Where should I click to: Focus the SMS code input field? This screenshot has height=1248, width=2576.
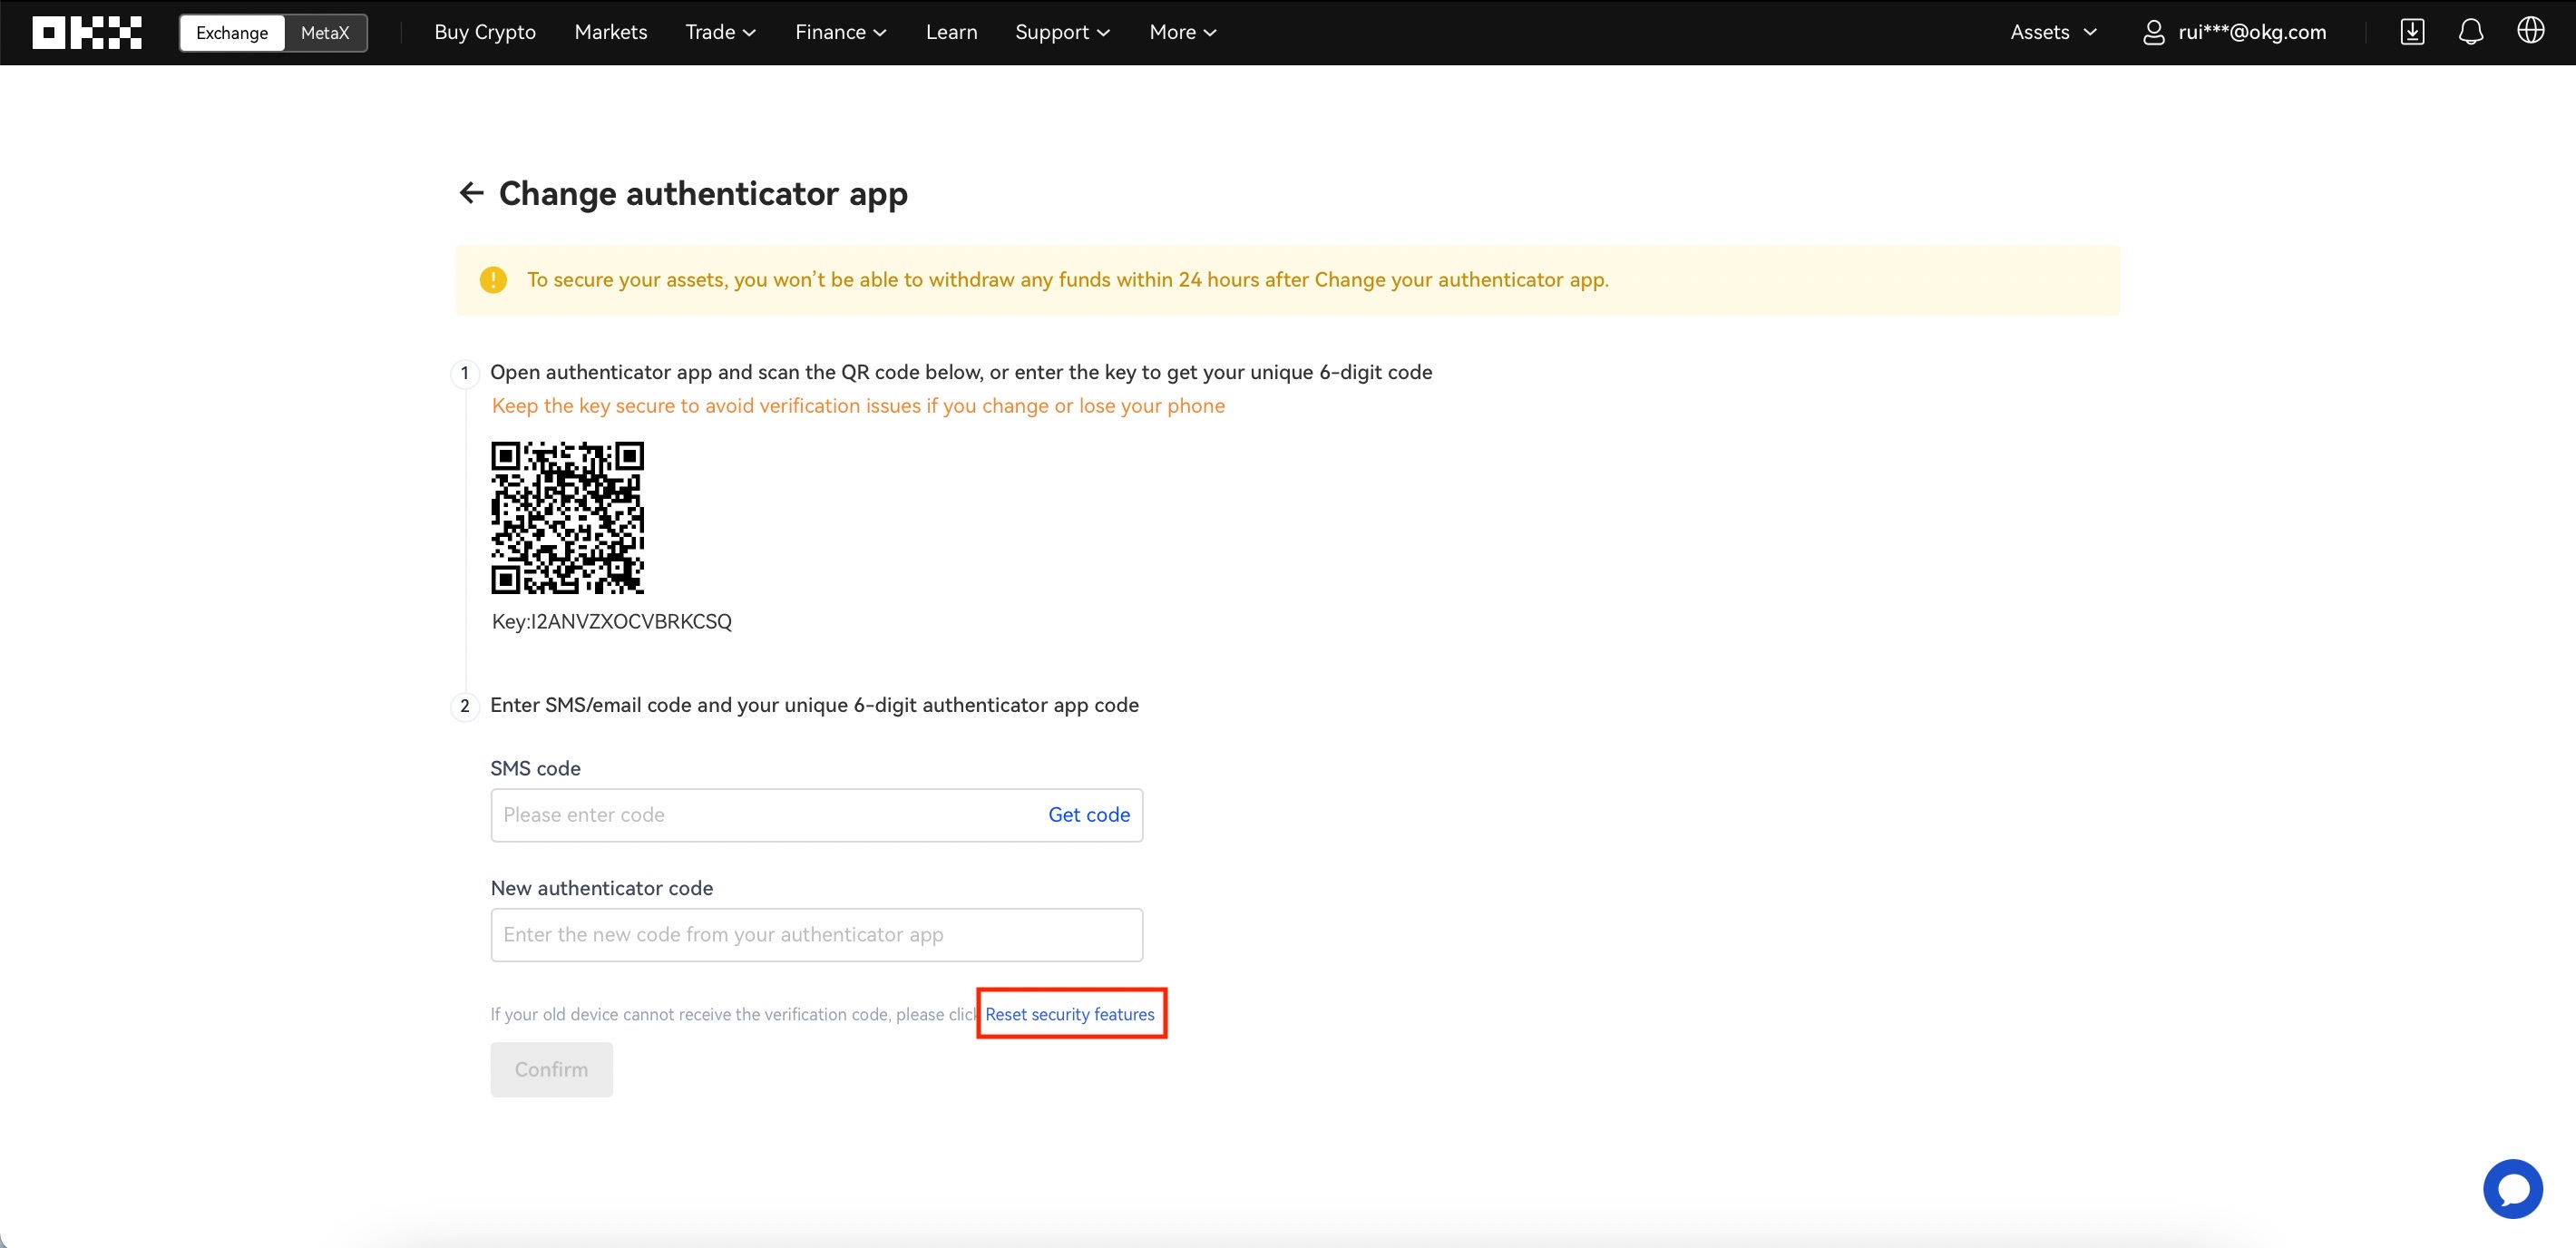(816, 815)
